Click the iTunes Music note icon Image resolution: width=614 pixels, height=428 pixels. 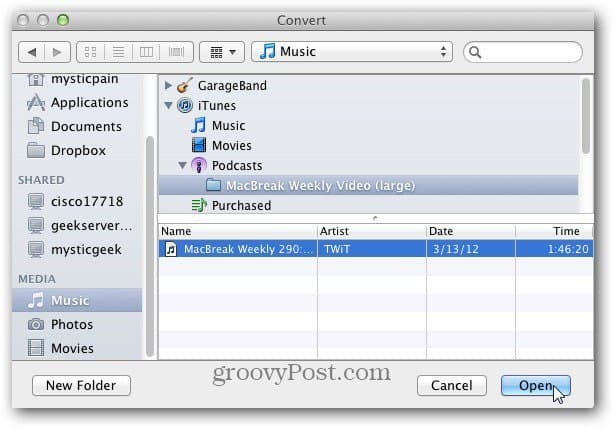199,125
